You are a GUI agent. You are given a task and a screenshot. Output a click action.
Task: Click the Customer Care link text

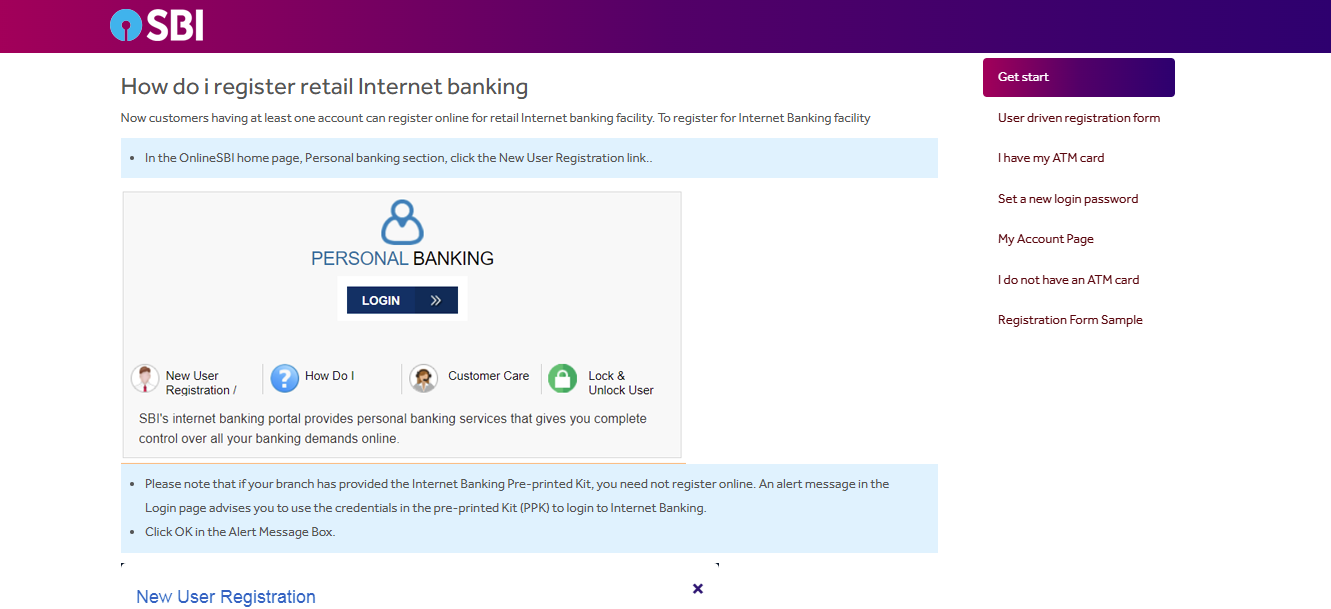pos(489,376)
